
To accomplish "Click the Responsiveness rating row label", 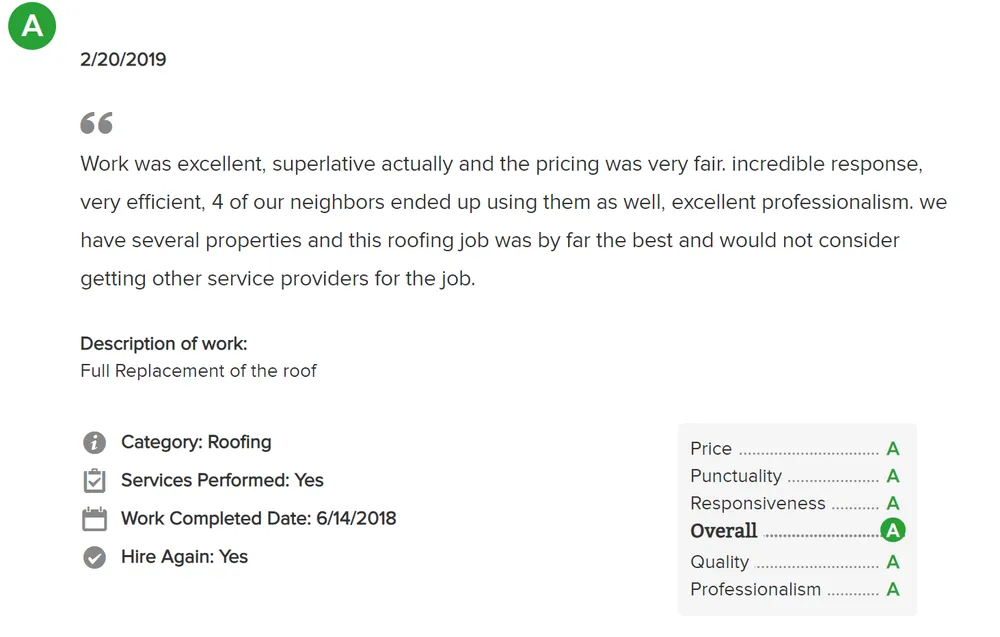I will [758, 503].
